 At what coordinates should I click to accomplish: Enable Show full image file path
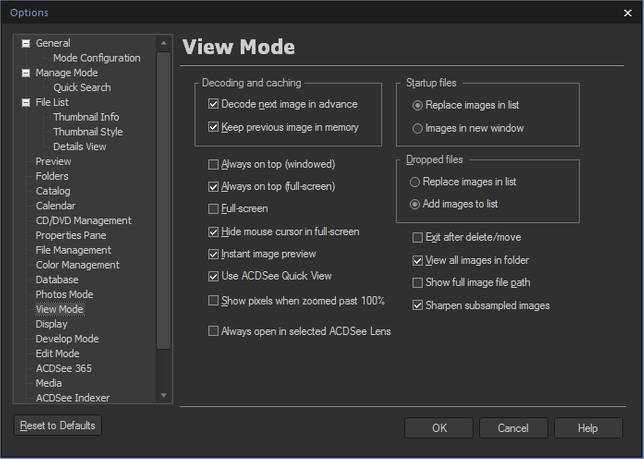click(x=417, y=282)
